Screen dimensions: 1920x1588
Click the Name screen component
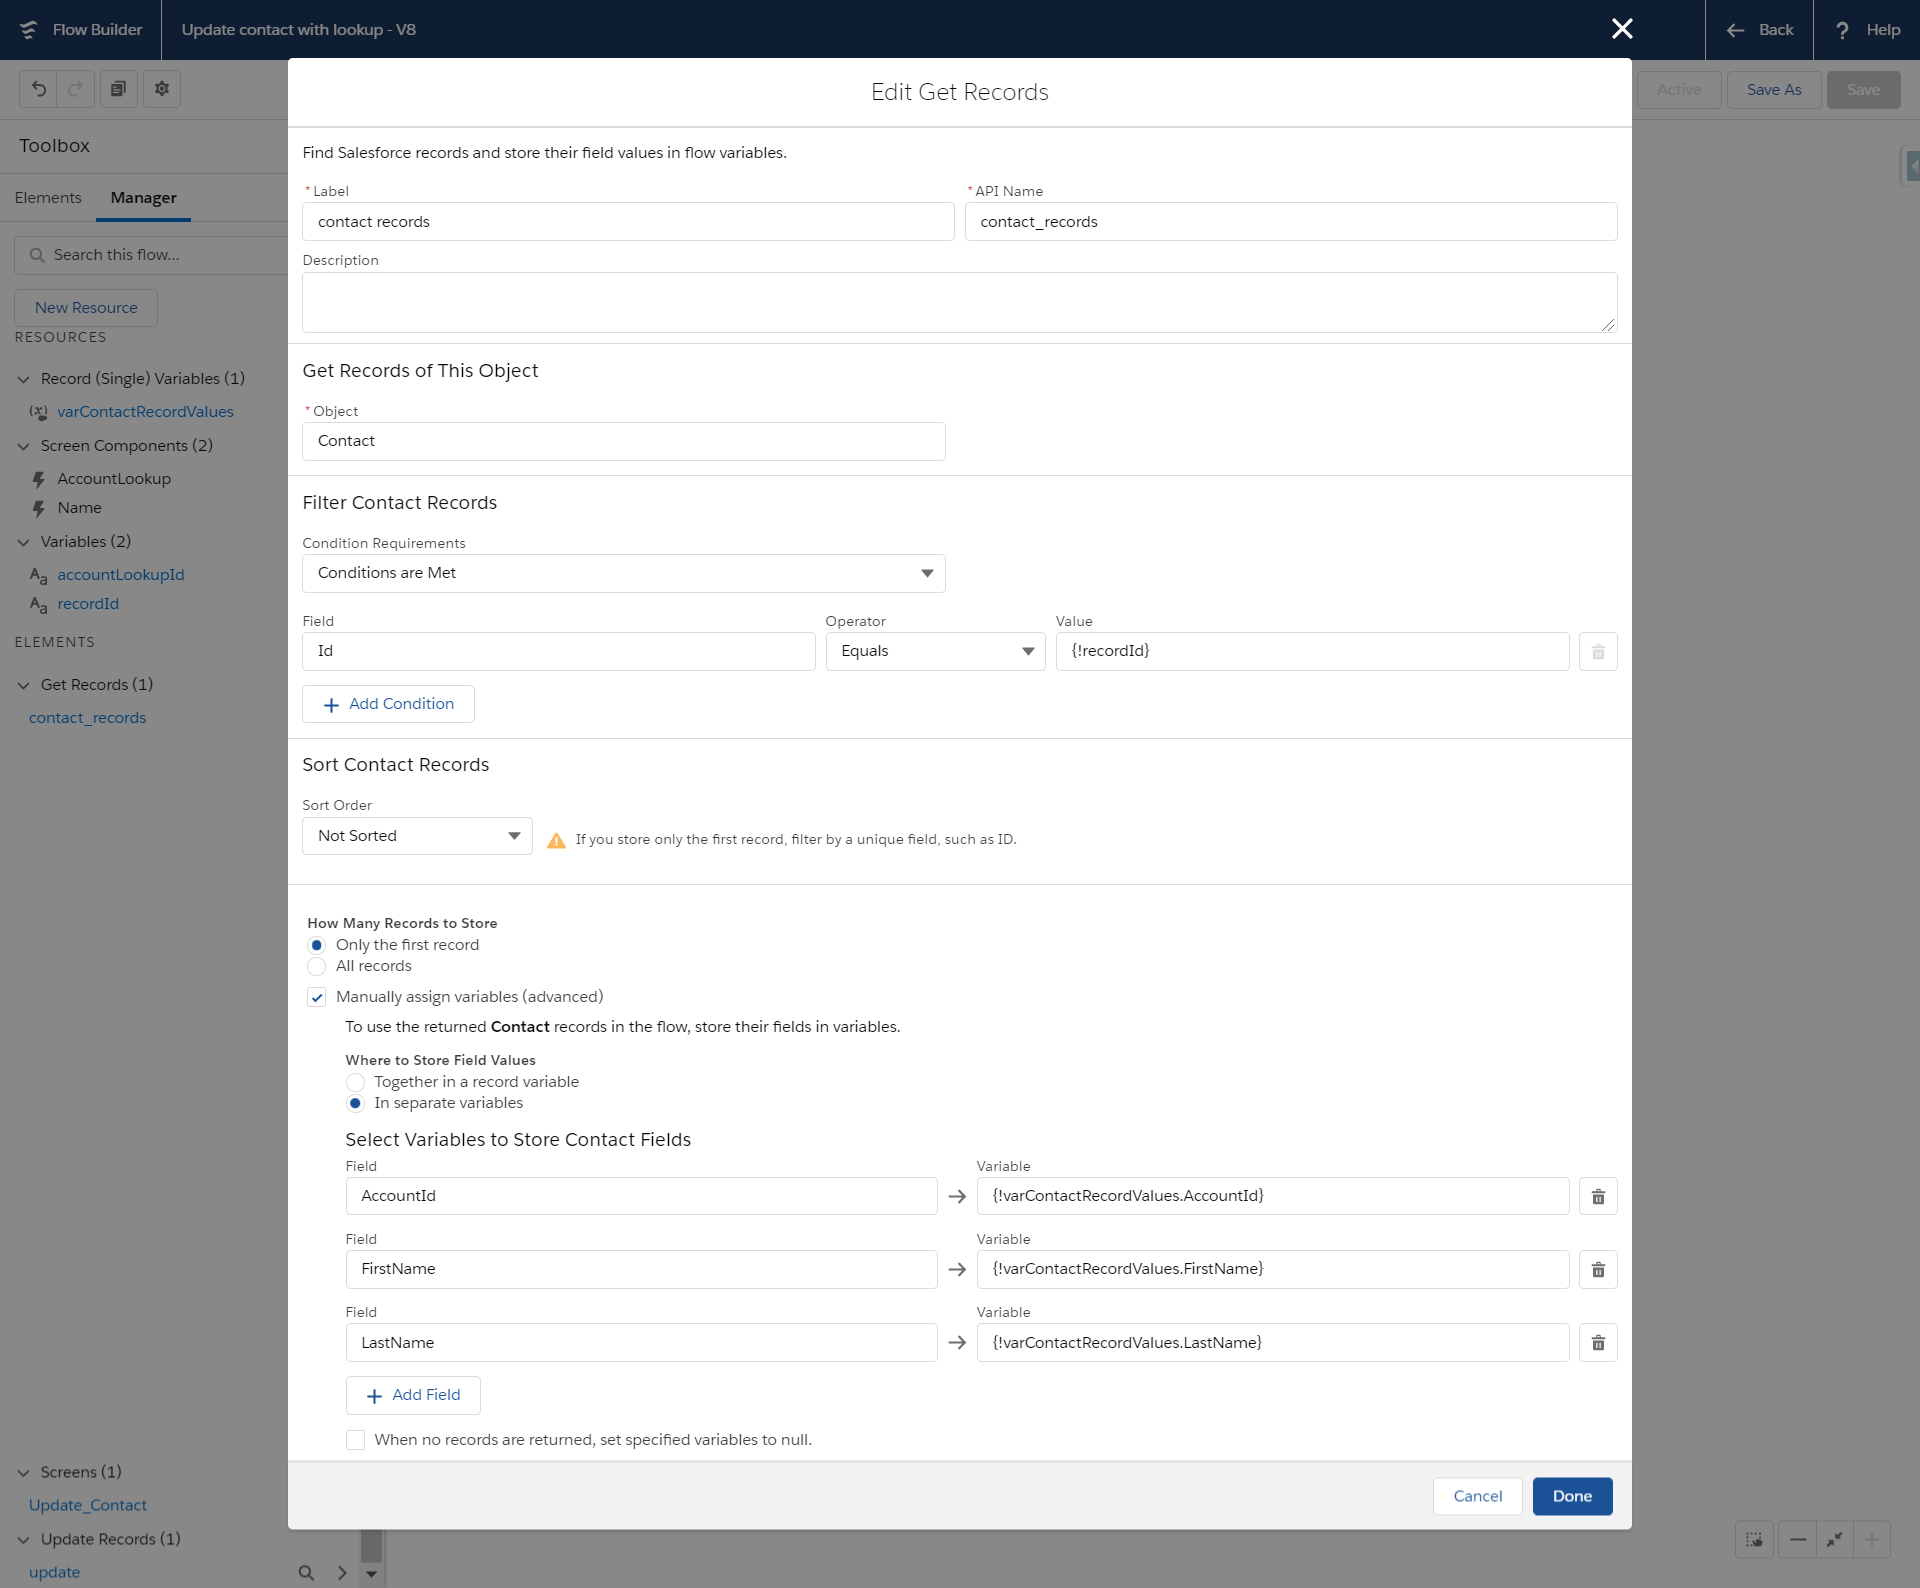pos(79,508)
